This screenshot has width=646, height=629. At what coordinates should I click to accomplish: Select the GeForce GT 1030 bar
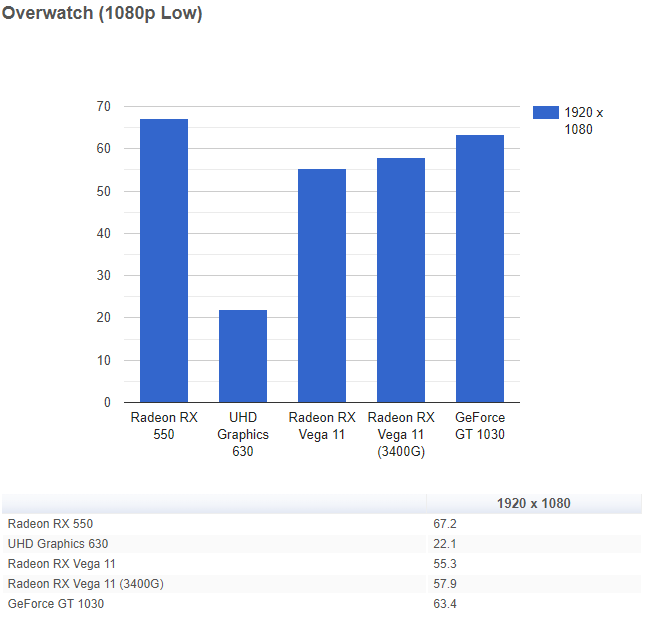[x=480, y=269]
